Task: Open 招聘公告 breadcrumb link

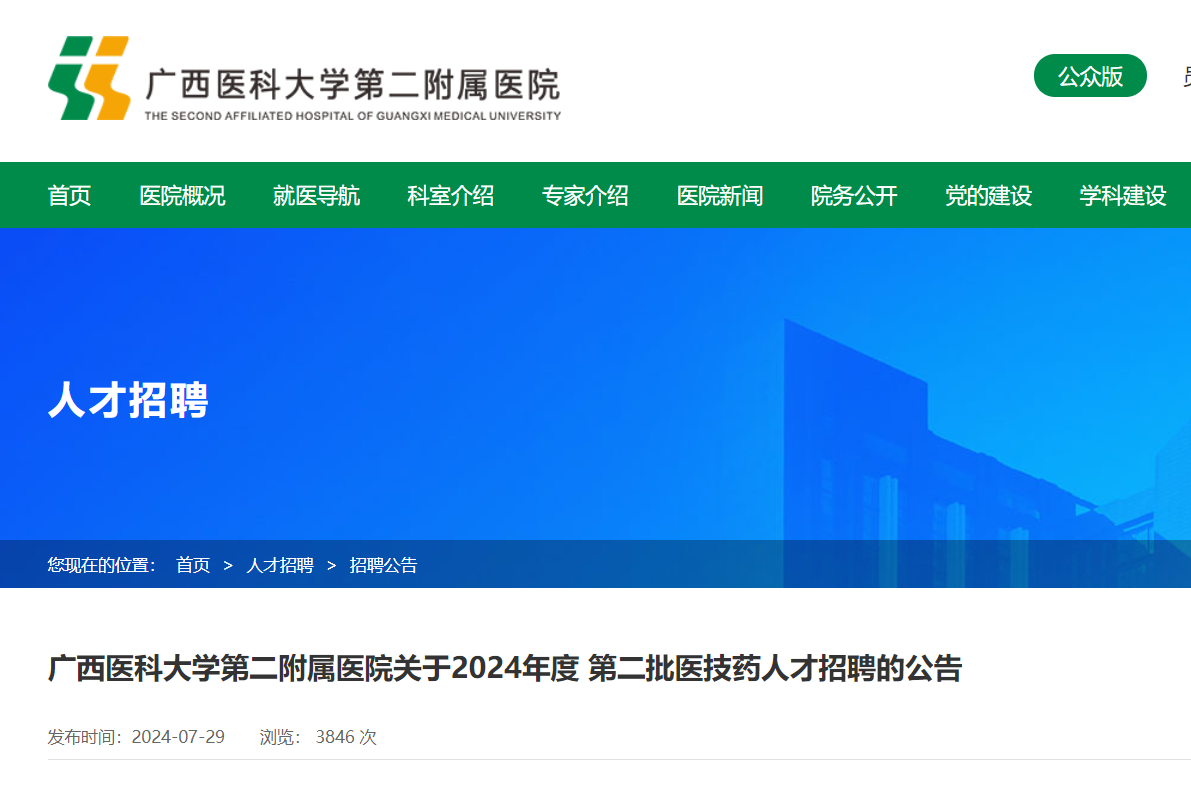Action: [x=384, y=565]
